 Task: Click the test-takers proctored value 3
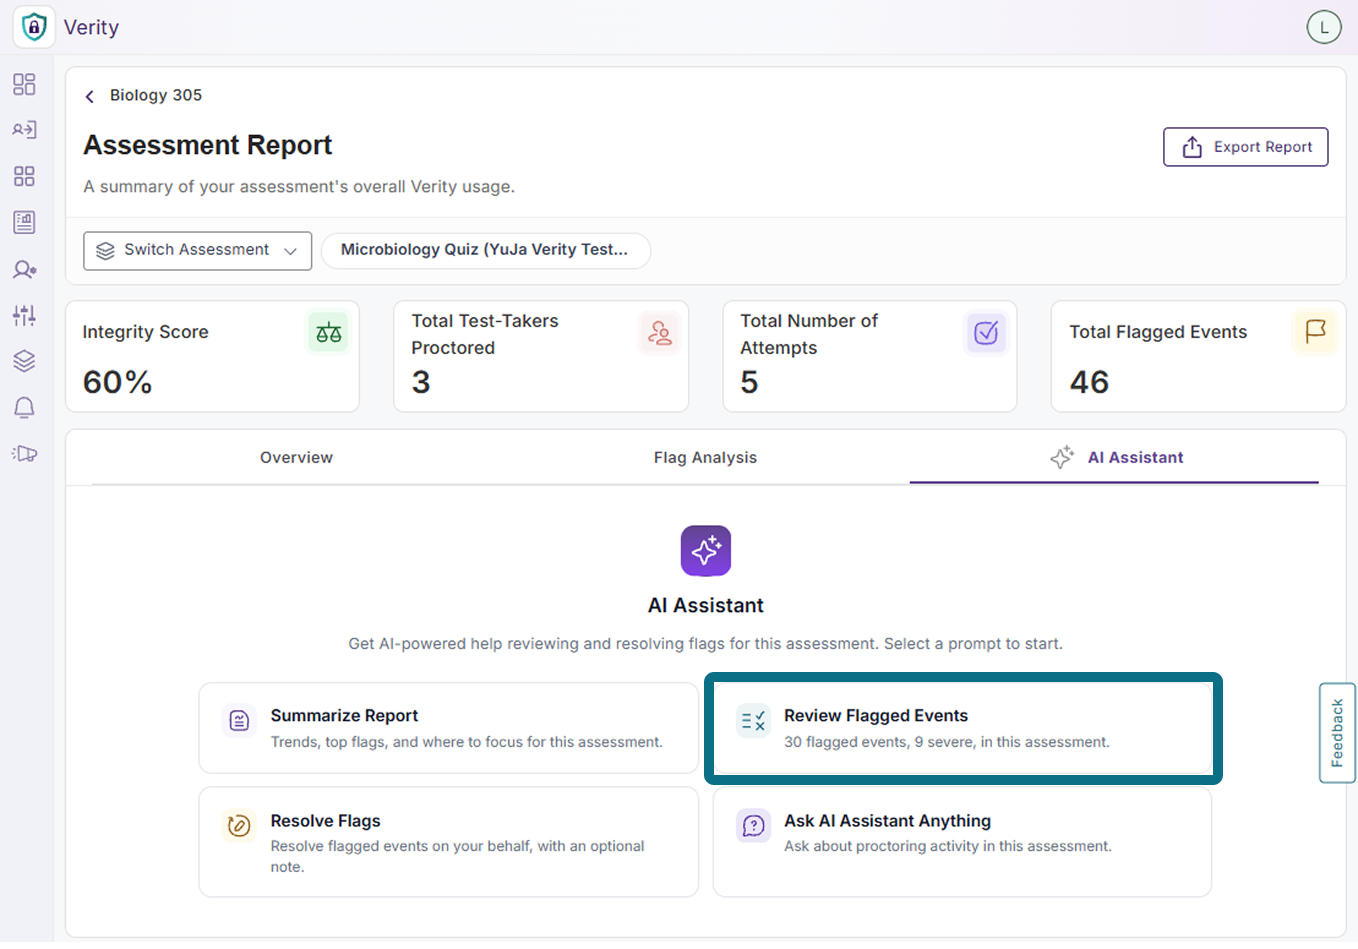coord(421,382)
